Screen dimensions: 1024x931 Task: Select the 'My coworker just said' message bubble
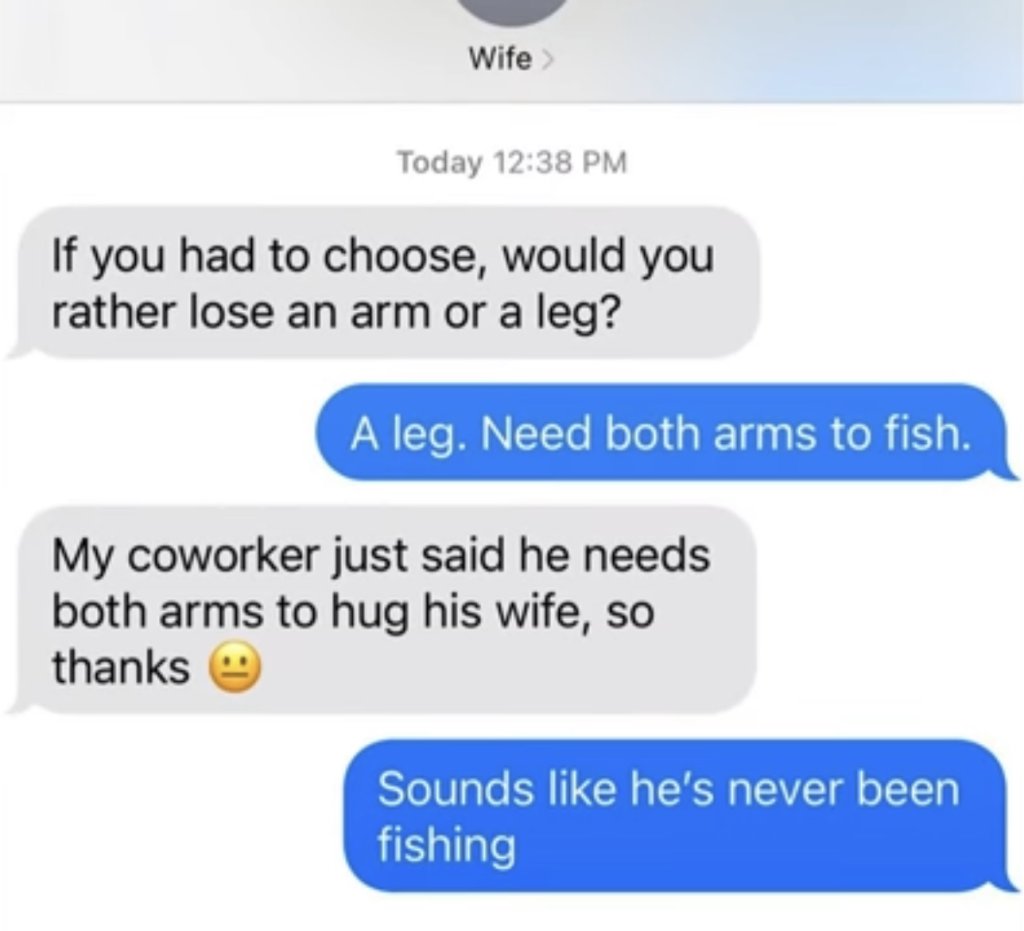382,610
